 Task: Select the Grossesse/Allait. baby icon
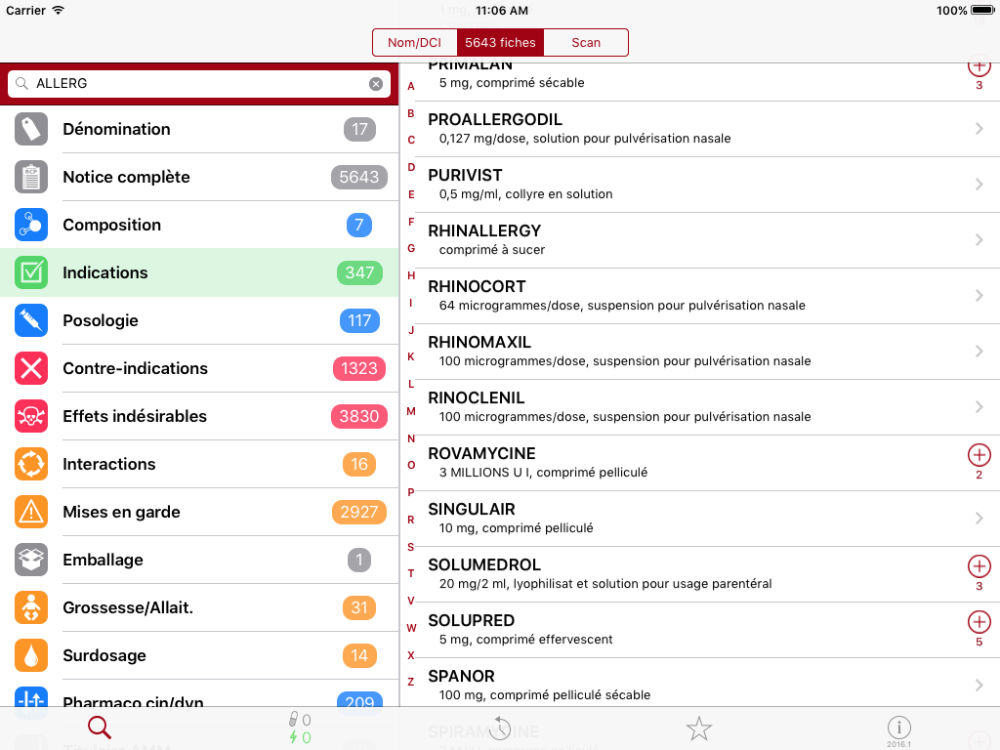[x=31, y=607]
